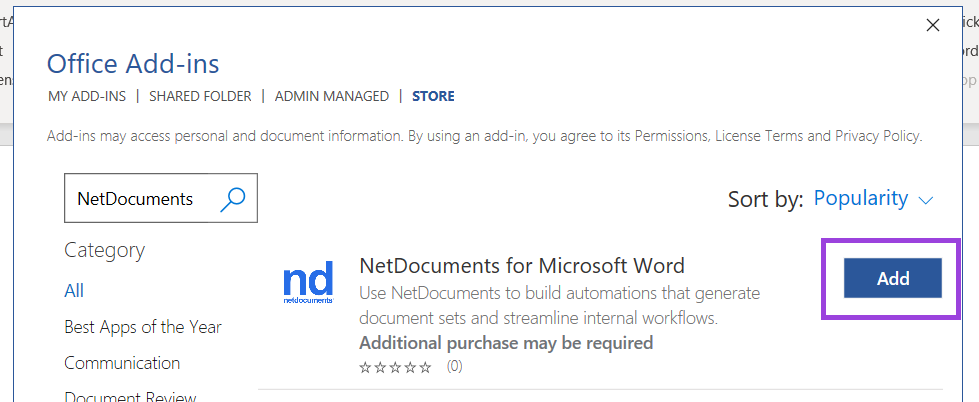Open NetDocuments for Microsoft Word title

522,266
